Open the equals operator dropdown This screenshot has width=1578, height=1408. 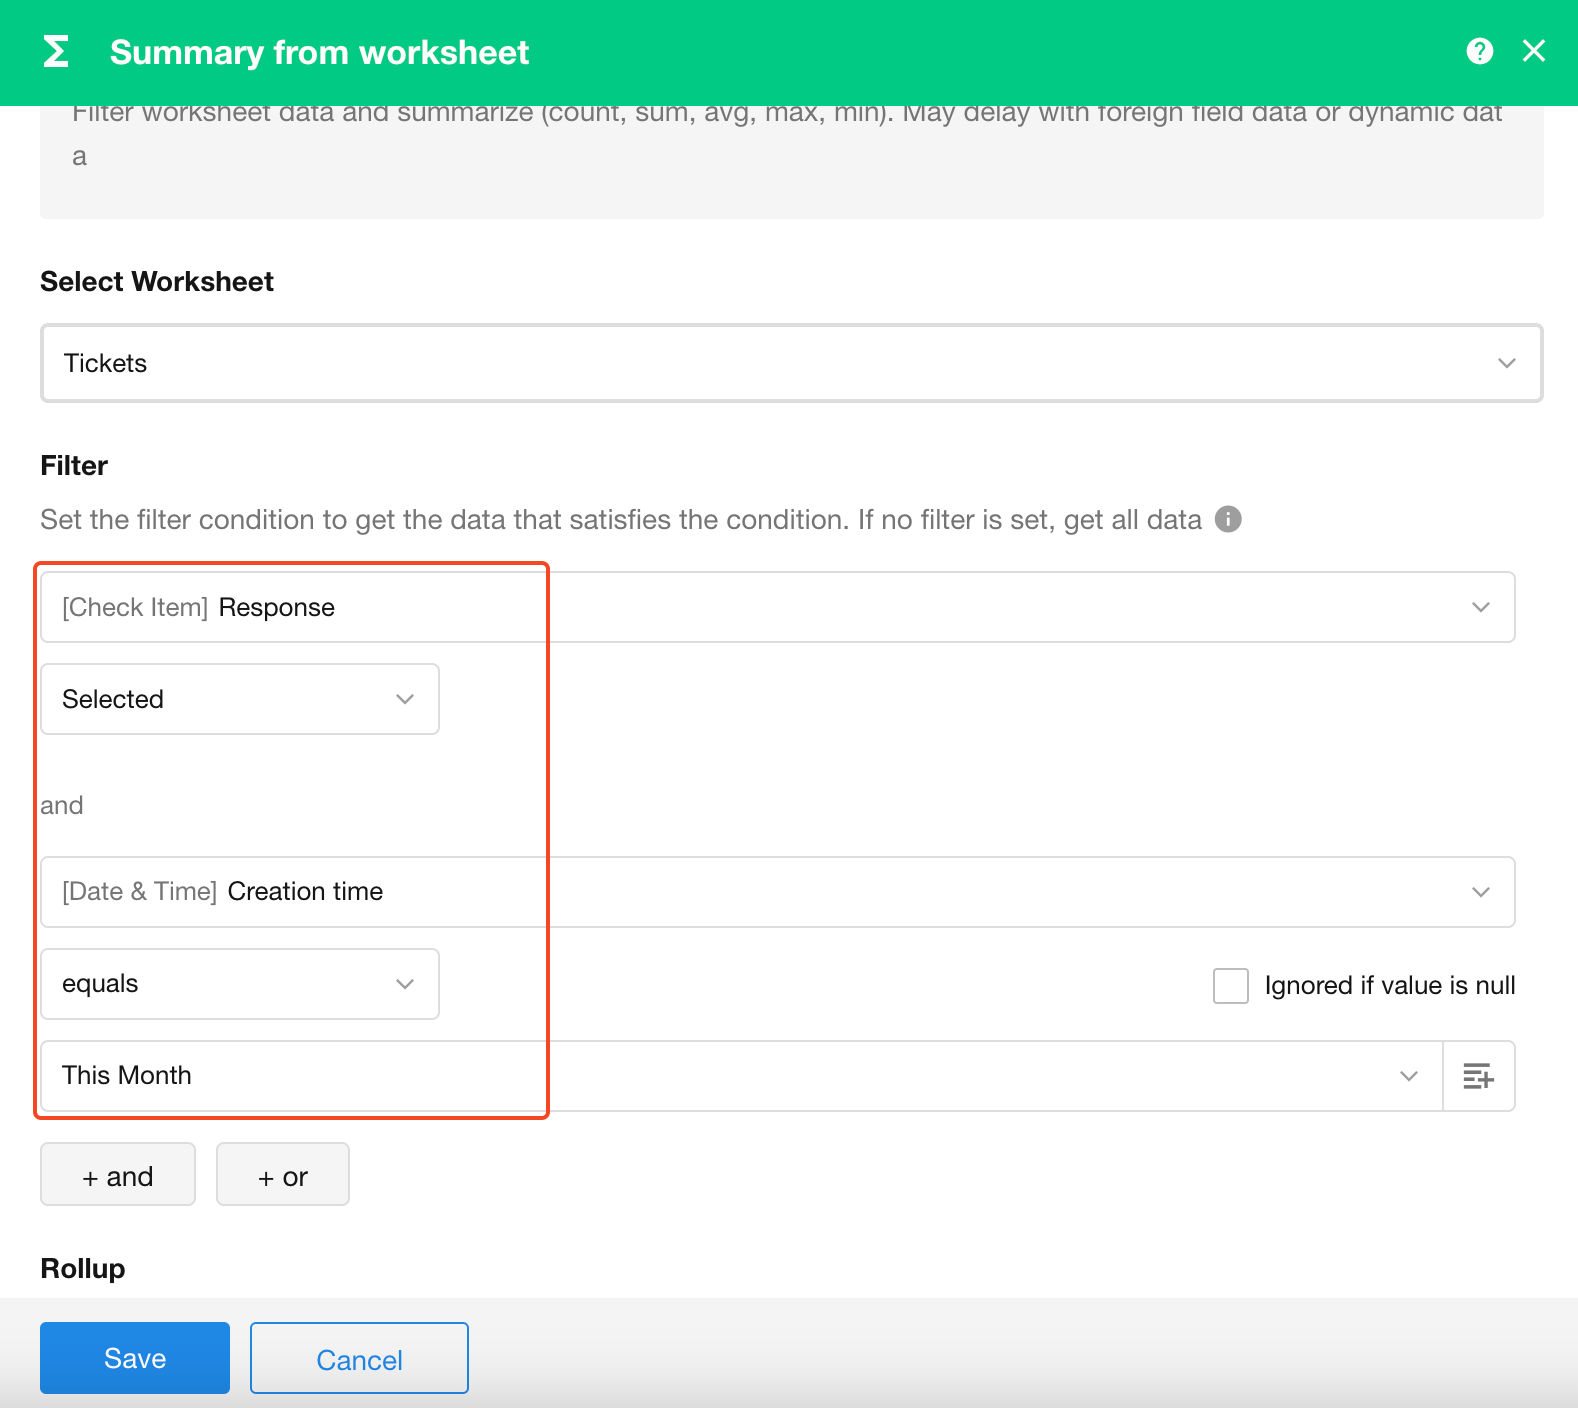point(239,984)
